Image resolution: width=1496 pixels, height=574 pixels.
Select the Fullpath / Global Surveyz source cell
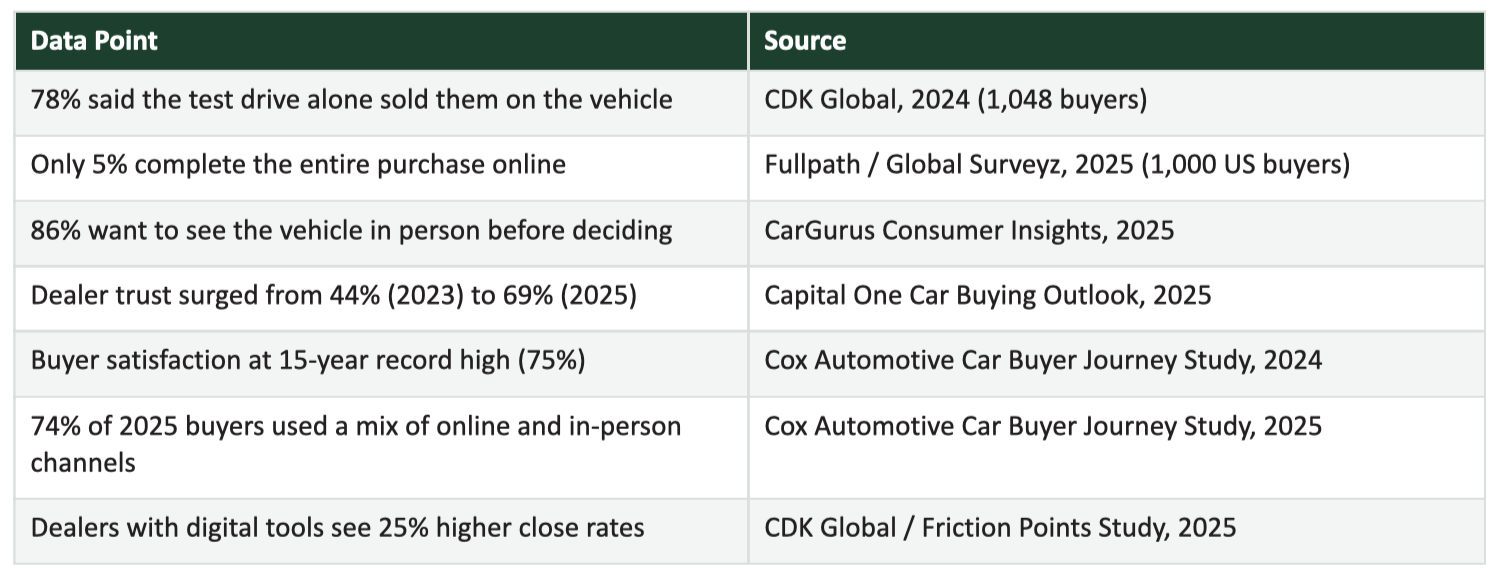tap(1116, 168)
